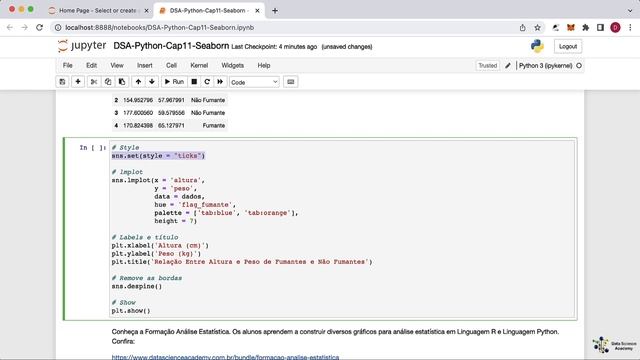Viewport: 640px width, 360px height.
Task: Cut selected cells with scissors icon
Action: [94, 82]
